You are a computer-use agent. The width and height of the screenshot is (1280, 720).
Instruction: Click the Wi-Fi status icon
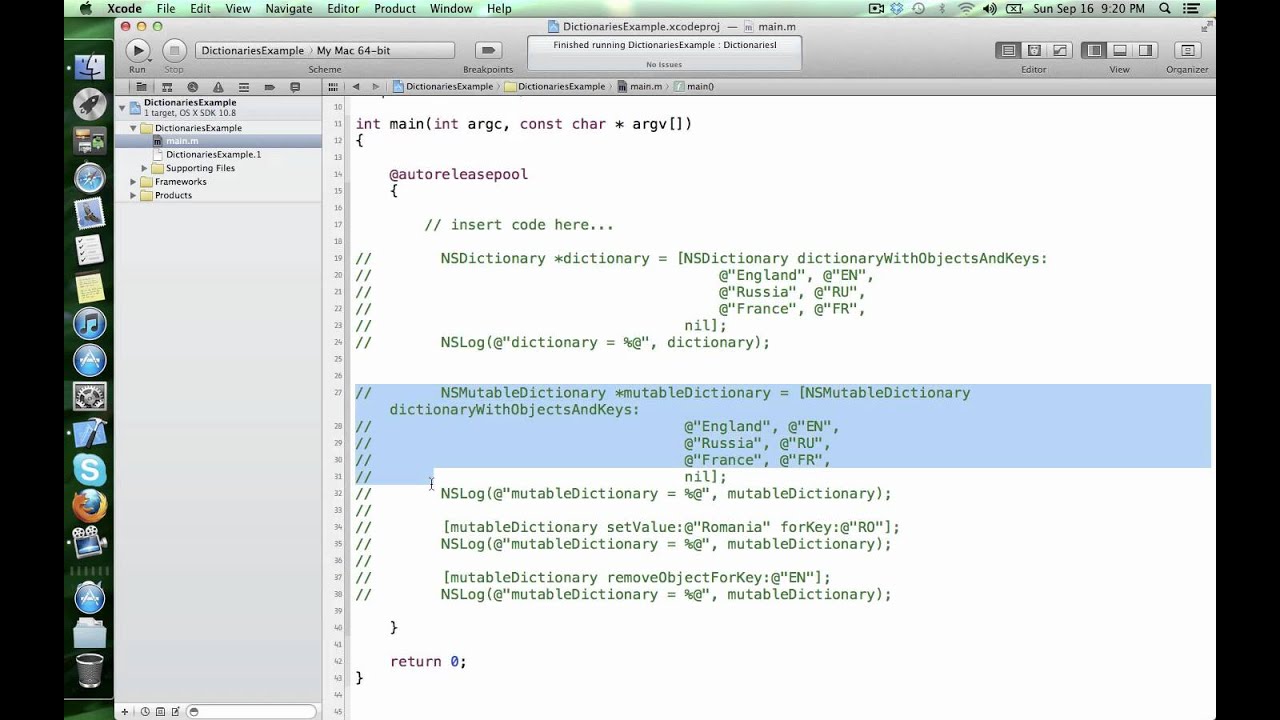[965, 9]
